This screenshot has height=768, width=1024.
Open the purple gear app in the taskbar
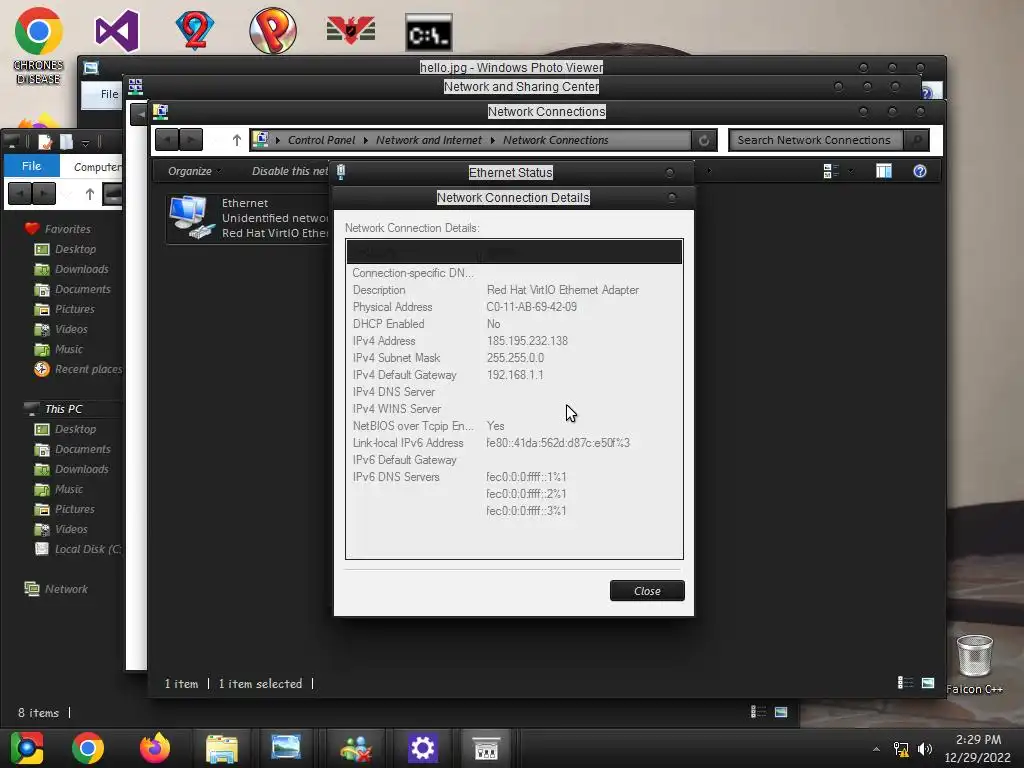pyautogui.click(x=423, y=748)
